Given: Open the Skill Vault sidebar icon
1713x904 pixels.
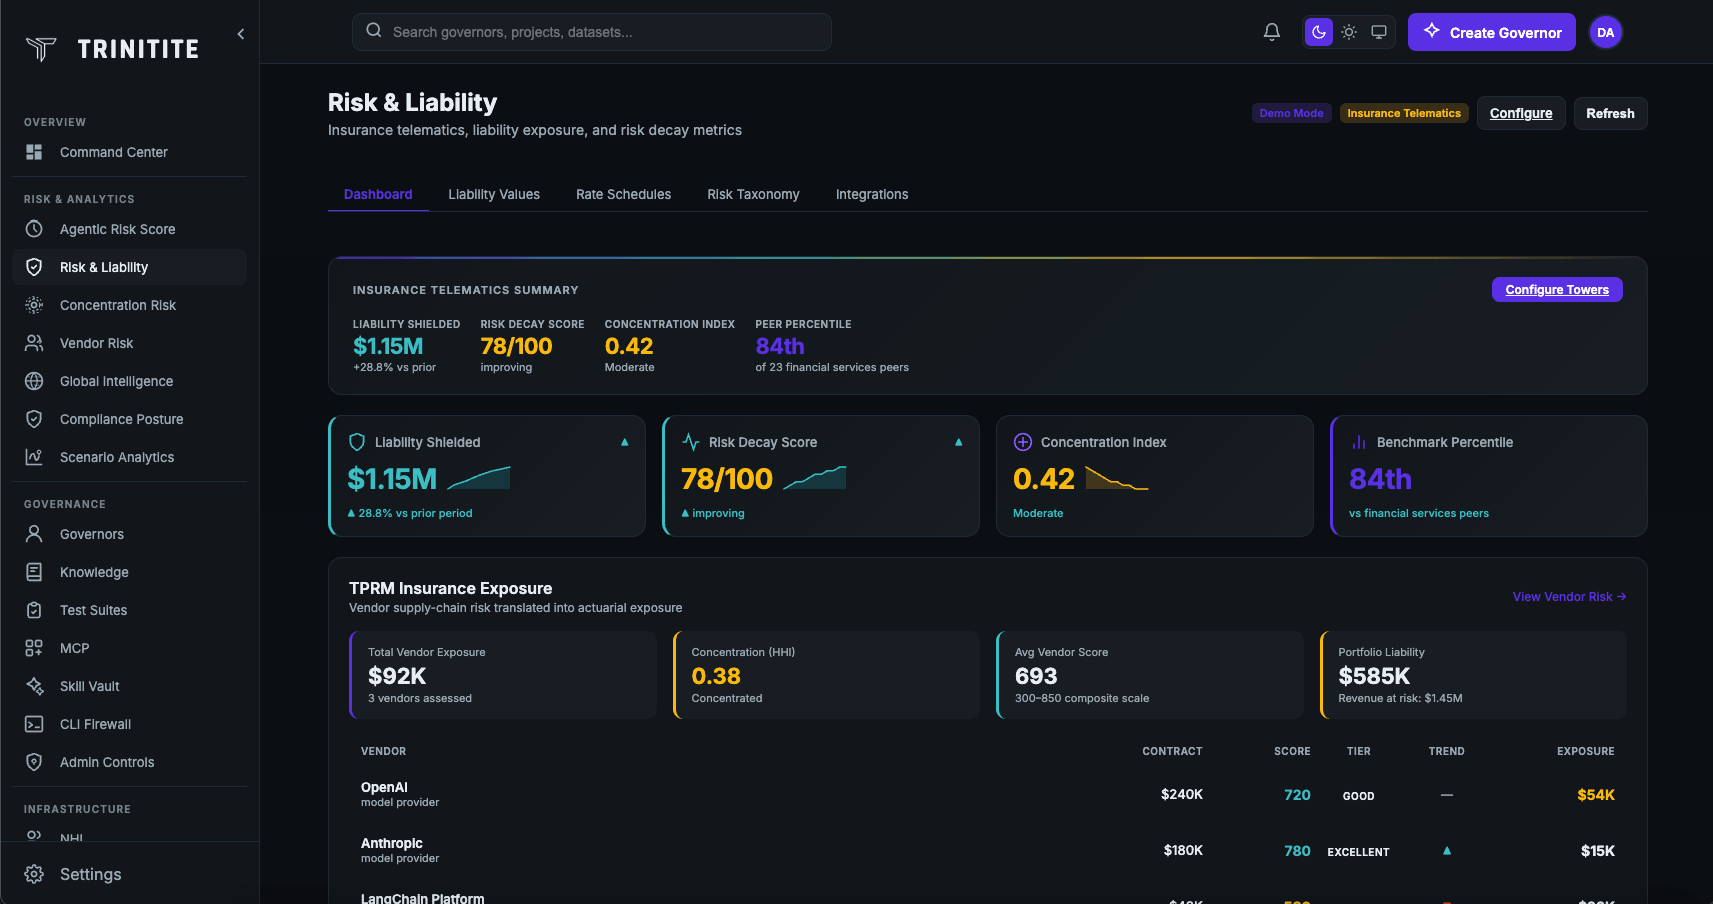Looking at the screenshot, I should 34,686.
